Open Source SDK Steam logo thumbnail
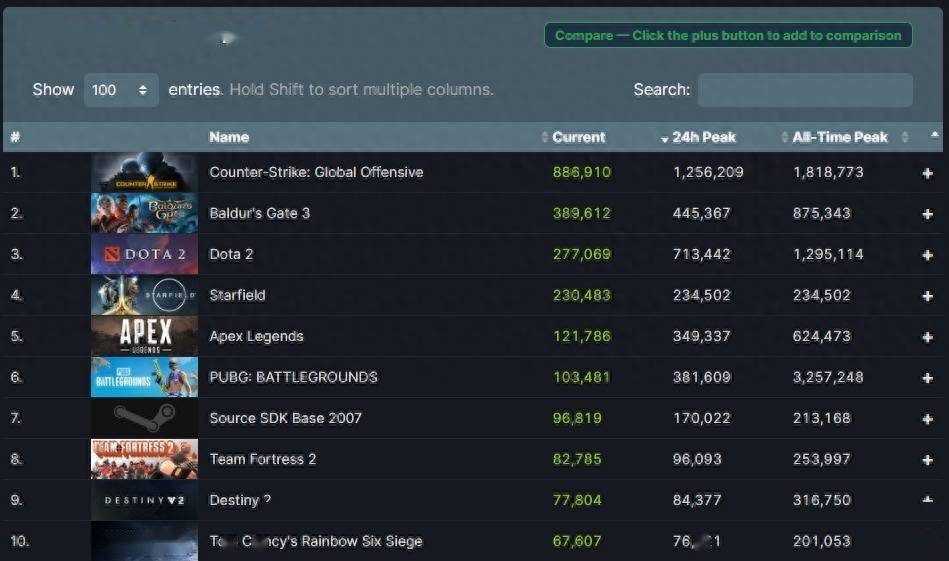Screen dimensions: 949x561 [x=144, y=418]
